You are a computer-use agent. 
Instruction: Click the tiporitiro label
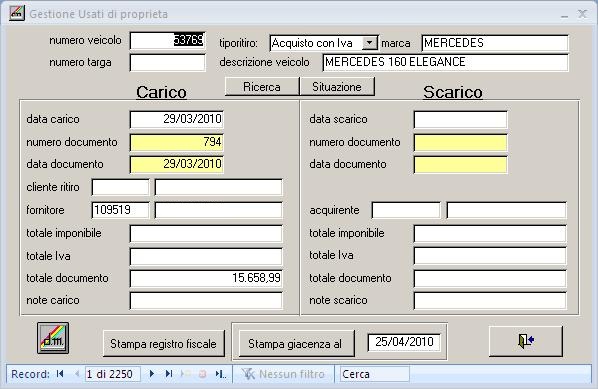coord(238,43)
